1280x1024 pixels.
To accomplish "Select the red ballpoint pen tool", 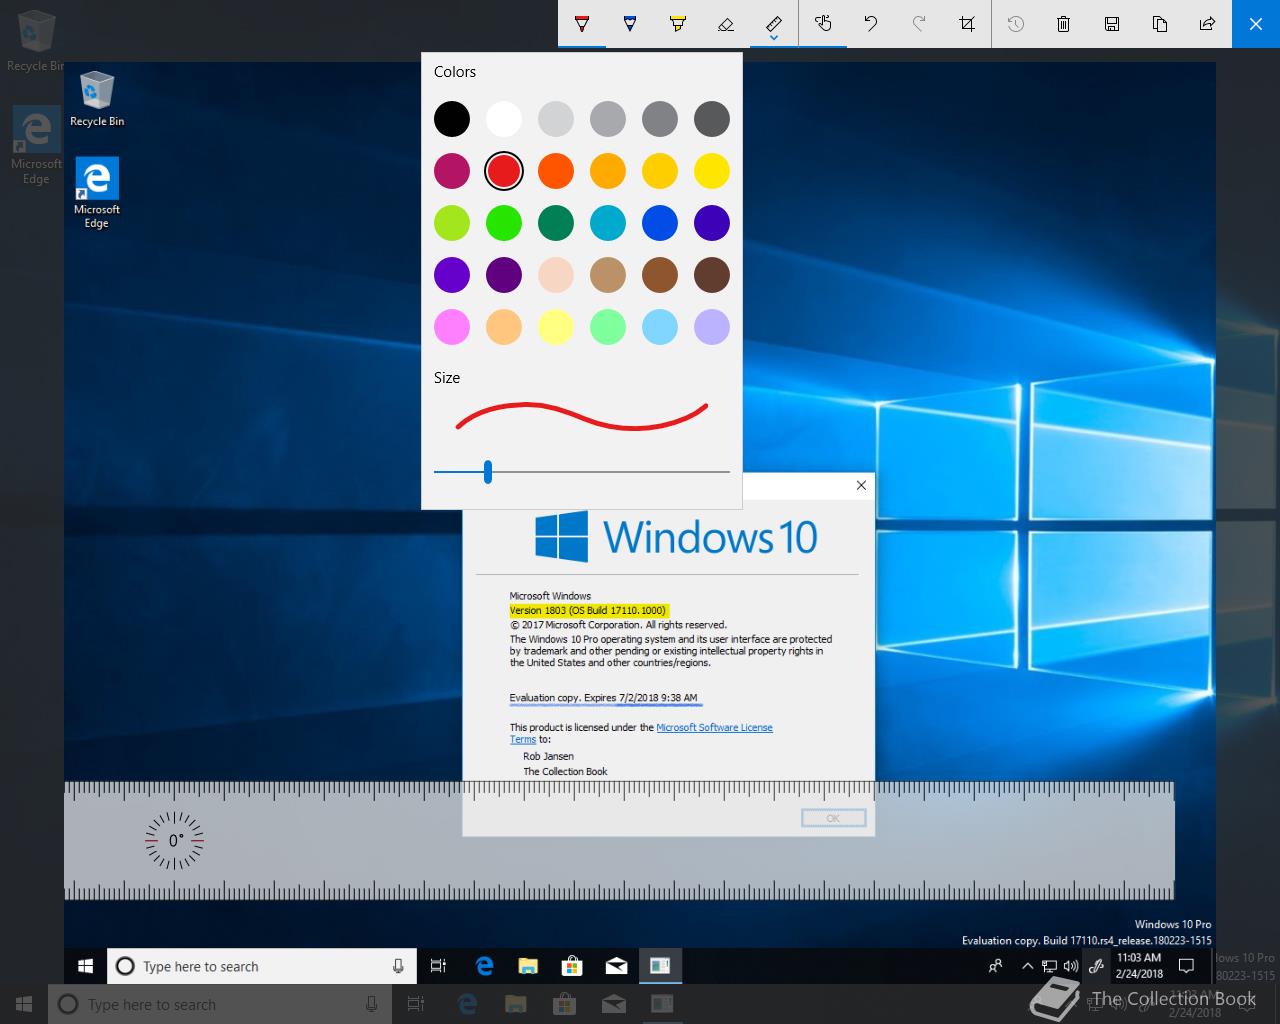I will point(582,23).
